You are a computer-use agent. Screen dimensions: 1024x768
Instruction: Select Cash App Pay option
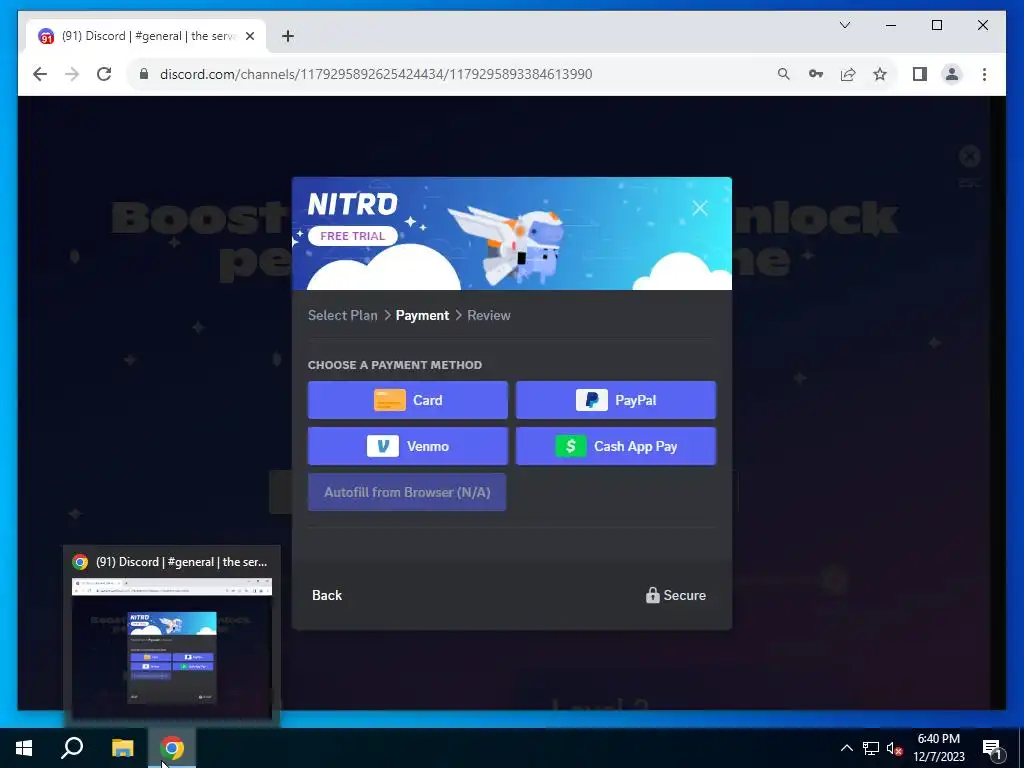[616, 446]
